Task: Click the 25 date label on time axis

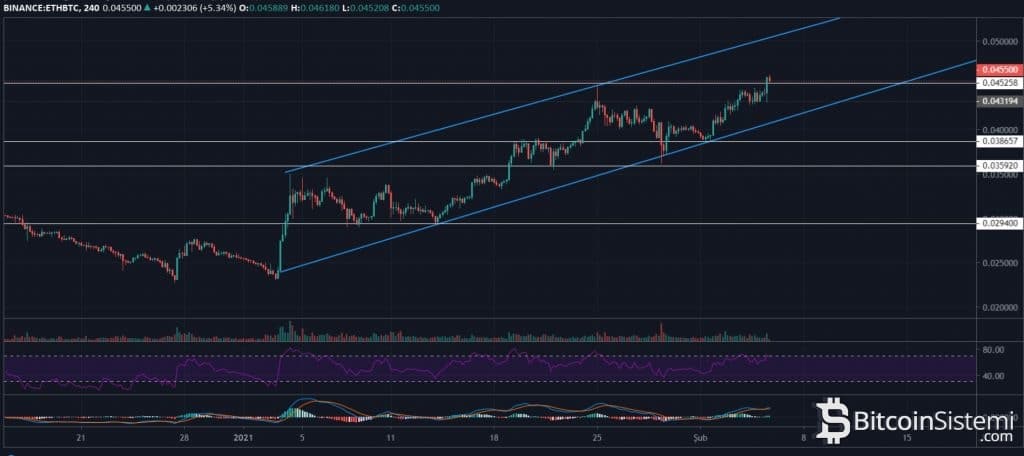Action: click(x=597, y=437)
